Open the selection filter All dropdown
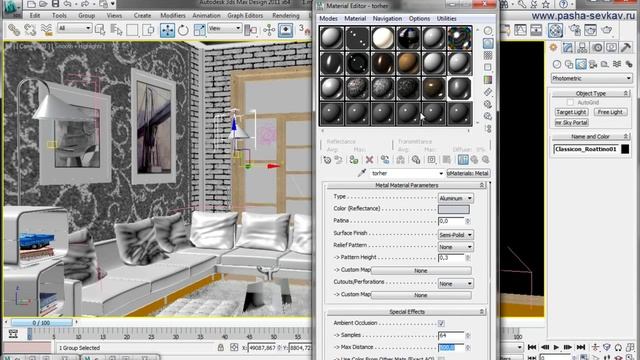Image resolution: width=640 pixels, height=360 pixels. 74,28
